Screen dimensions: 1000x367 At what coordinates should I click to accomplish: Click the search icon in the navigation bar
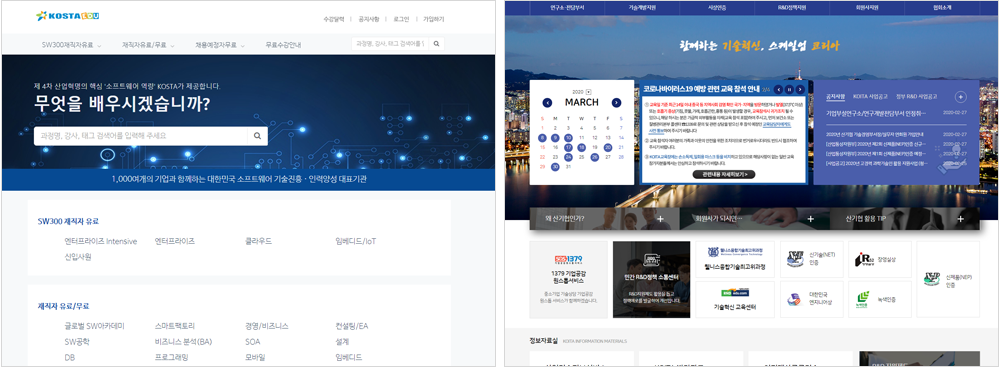tap(436, 44)
